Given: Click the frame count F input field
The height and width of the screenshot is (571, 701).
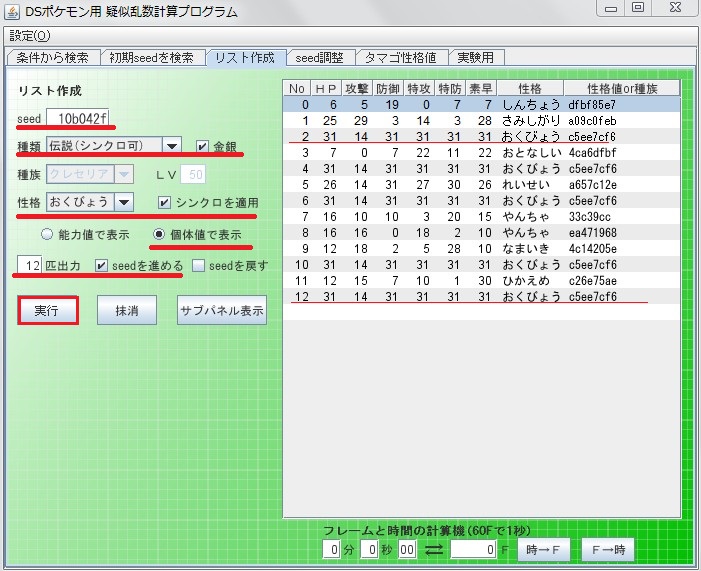Looking at the screenshot, I should click(473, 550).
